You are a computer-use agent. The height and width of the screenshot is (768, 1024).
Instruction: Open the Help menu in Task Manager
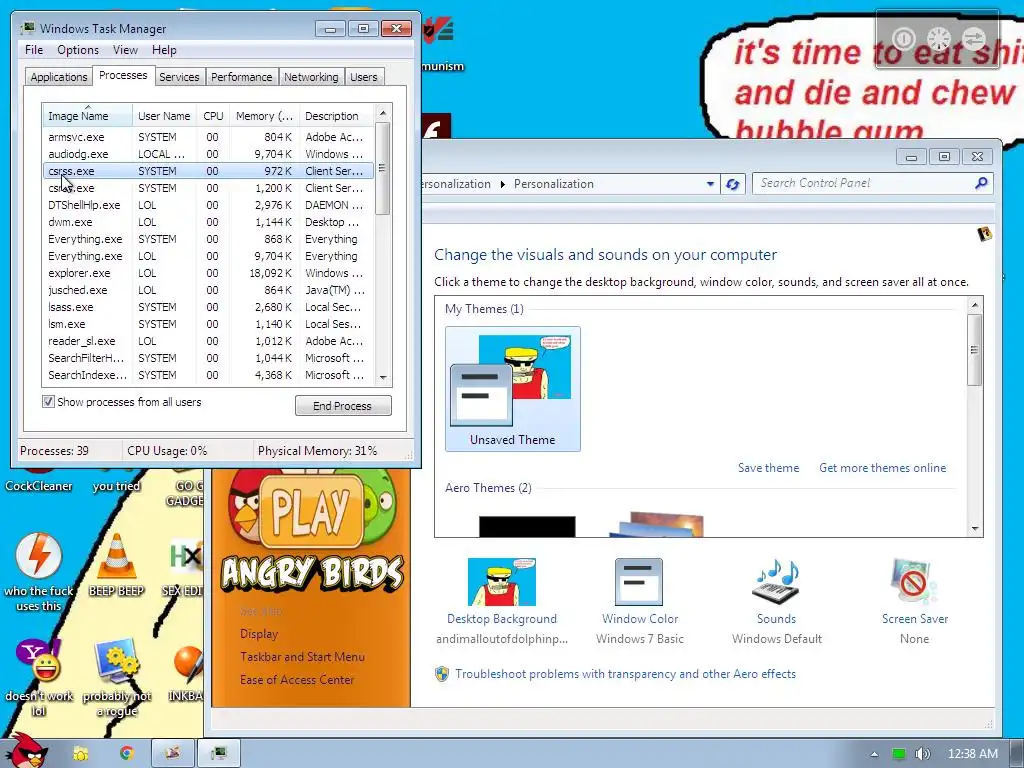(x=164, y=50)
